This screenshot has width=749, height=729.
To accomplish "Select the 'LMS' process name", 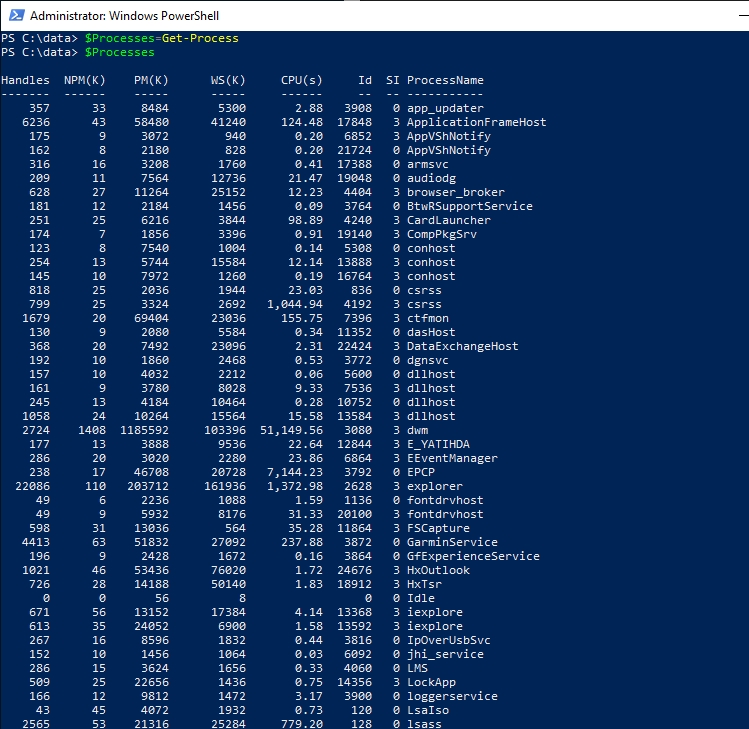I will coord(417,668).
